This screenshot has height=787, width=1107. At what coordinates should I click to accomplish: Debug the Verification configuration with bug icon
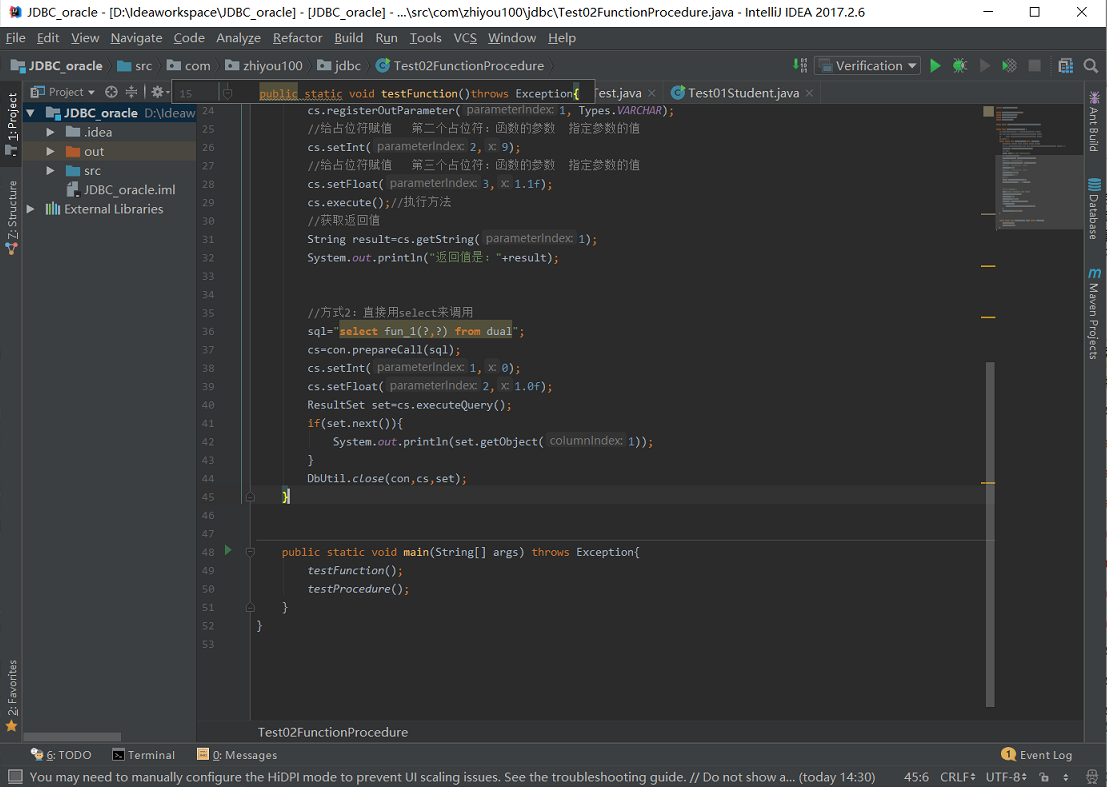[959, 66]
